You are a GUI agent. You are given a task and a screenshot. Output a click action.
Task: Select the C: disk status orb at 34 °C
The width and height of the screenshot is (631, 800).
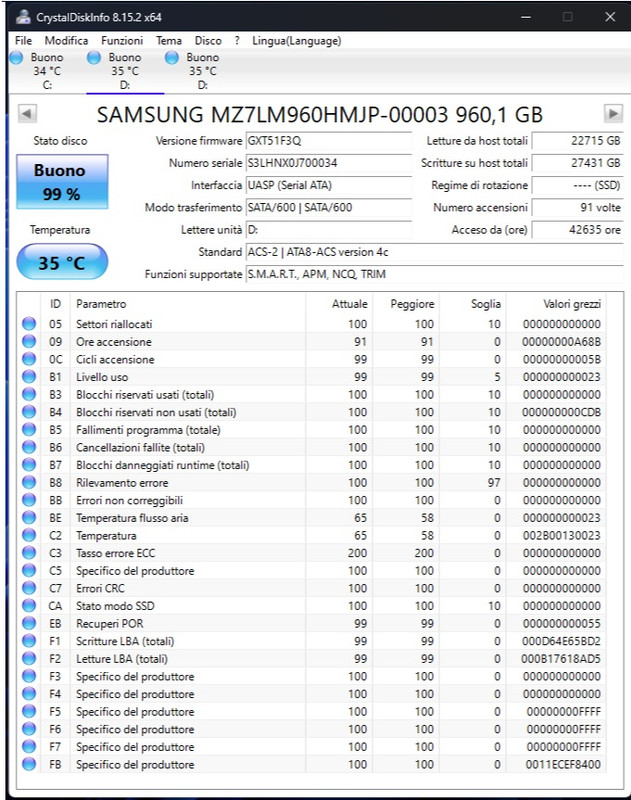click(x=16, y=58)
